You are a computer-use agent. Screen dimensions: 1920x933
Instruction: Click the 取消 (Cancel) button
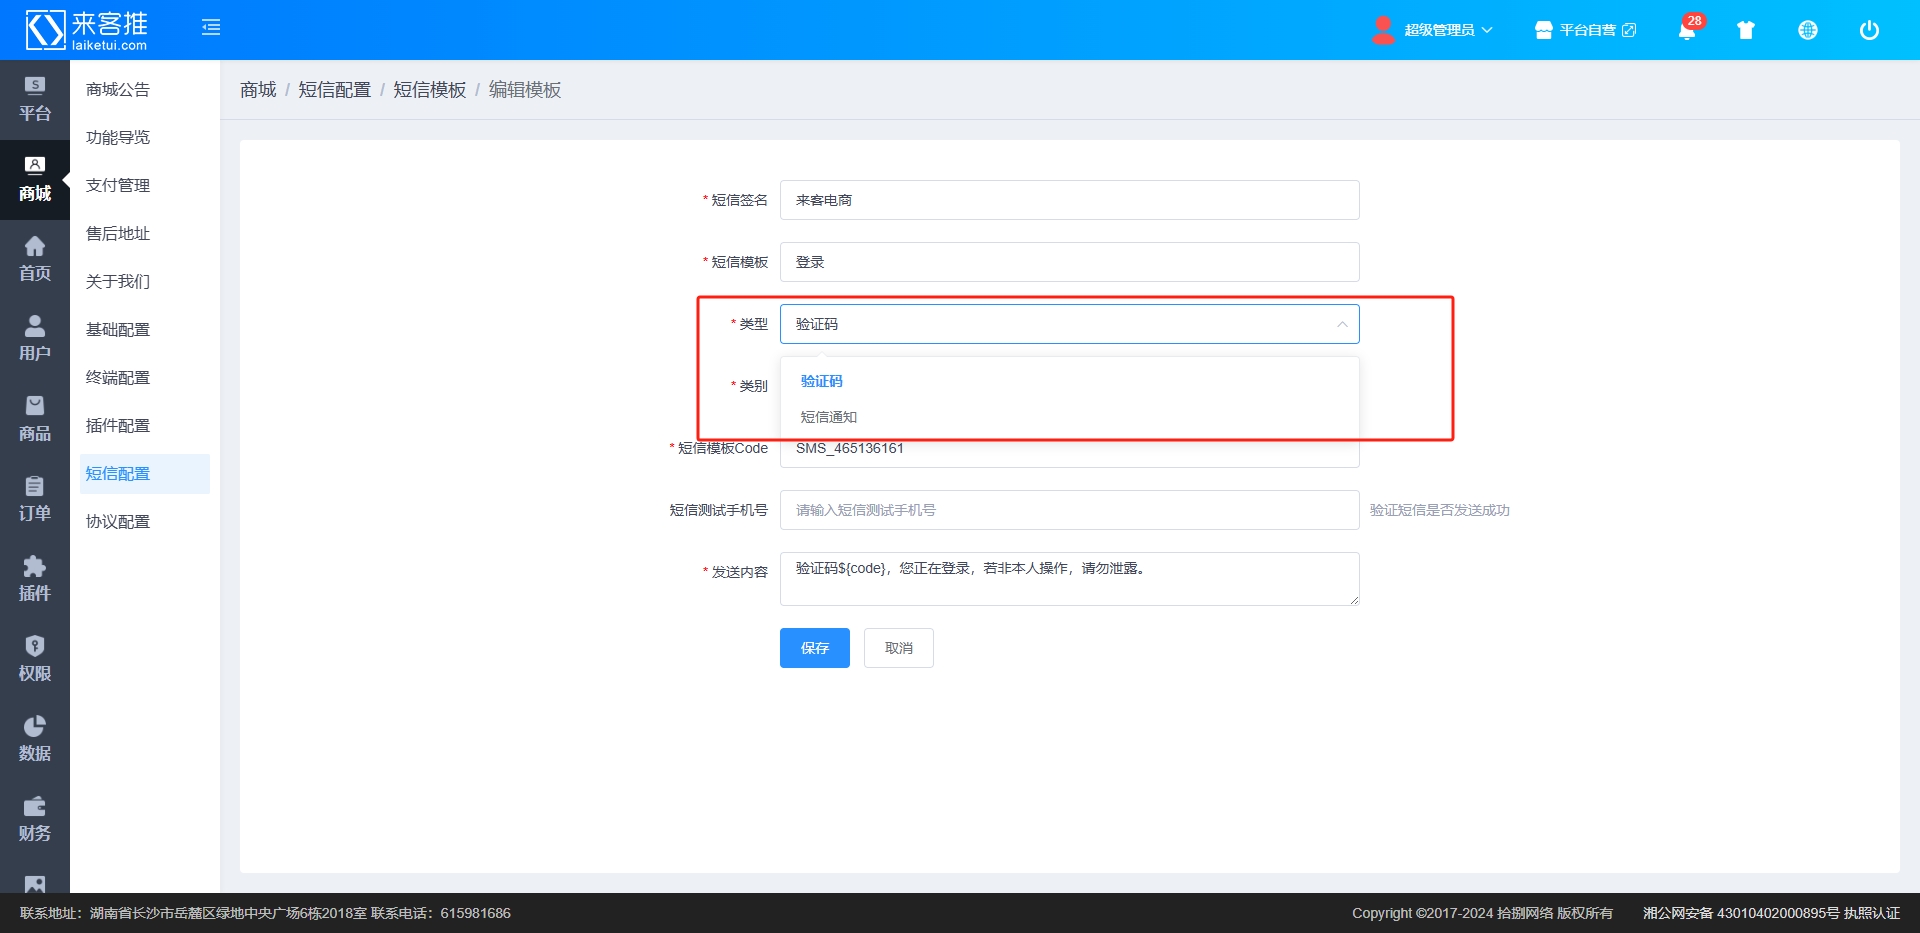pos(898,648)
